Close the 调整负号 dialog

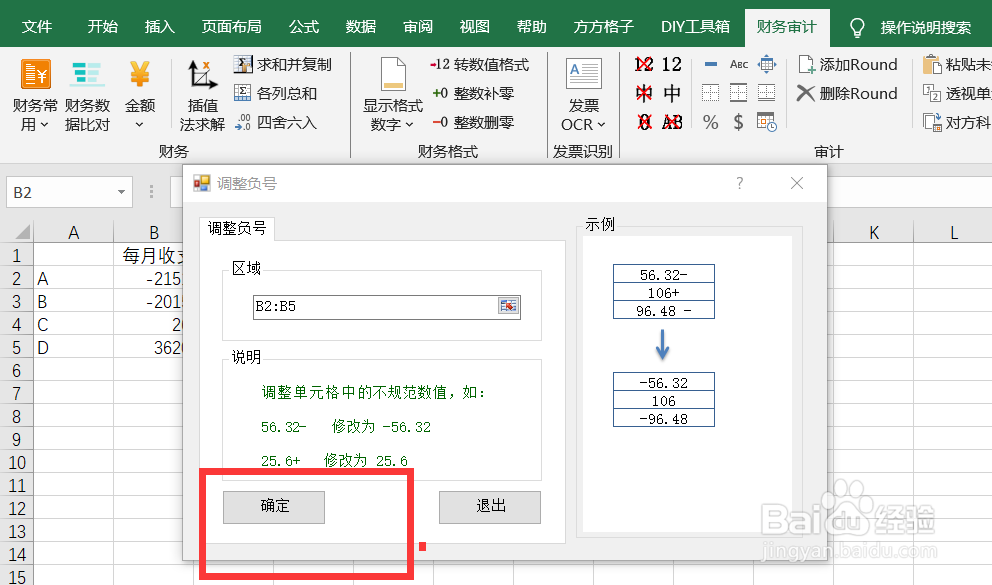pyautogui.click(x=797, y=183)
